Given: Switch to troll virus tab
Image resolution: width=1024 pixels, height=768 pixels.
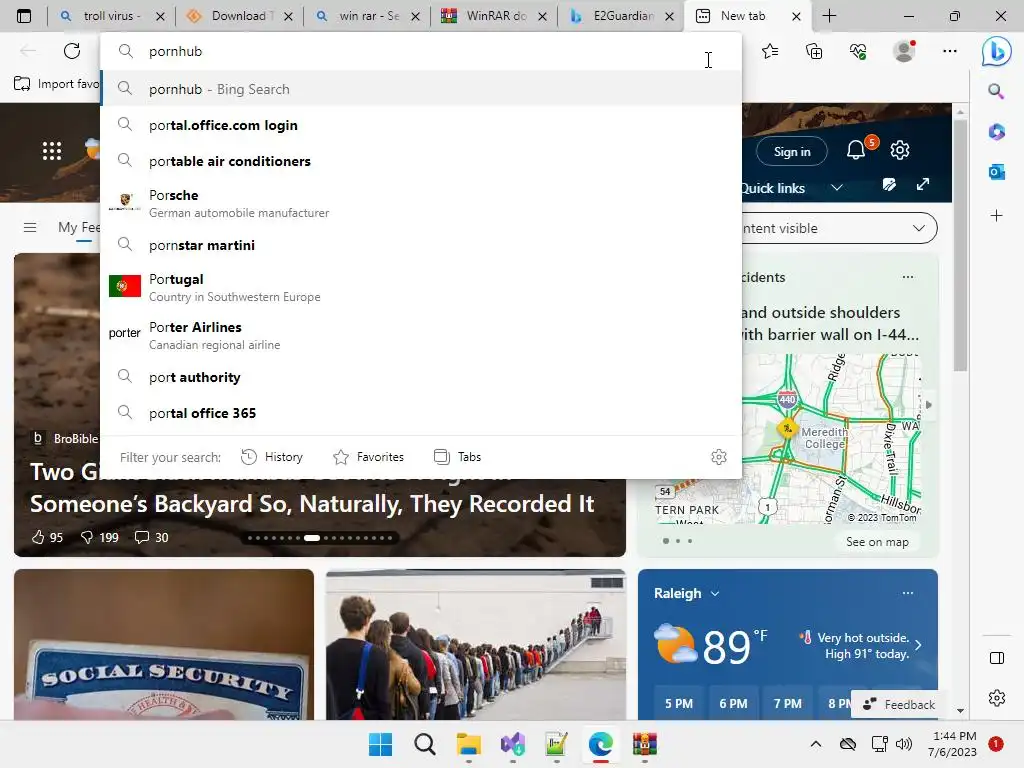Looking at the screenshot, I should click(x=111, y=16).
